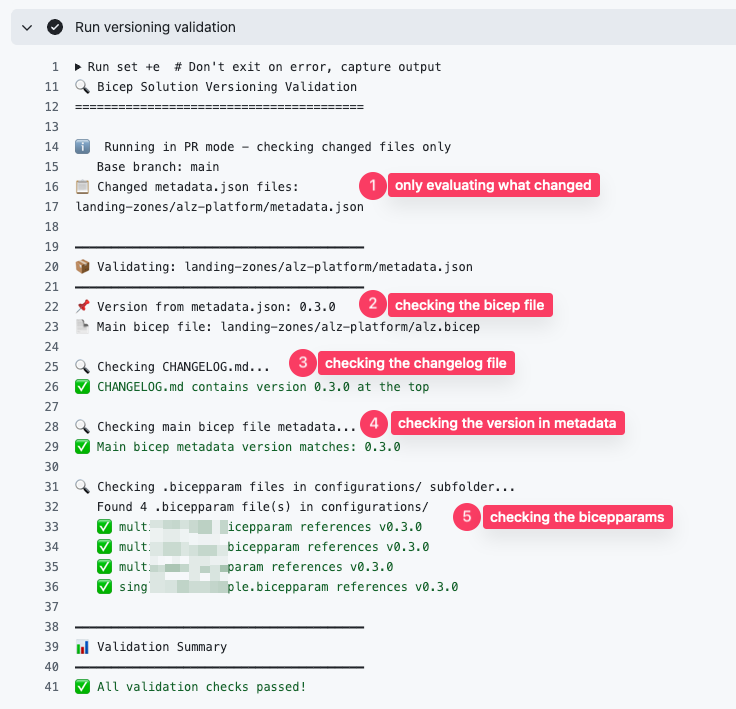Click the chart icon next to Validation Summary

[83, 647]
